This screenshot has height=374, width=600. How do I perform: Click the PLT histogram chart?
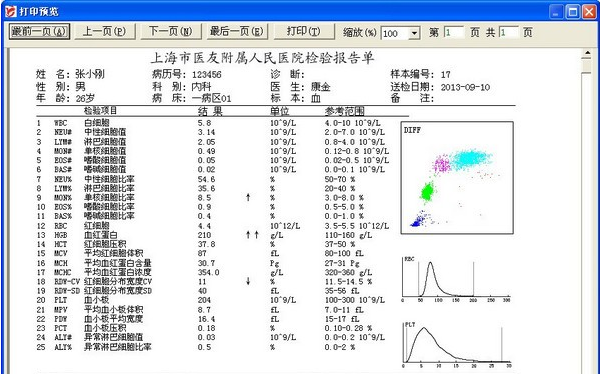tap(457, 345)
